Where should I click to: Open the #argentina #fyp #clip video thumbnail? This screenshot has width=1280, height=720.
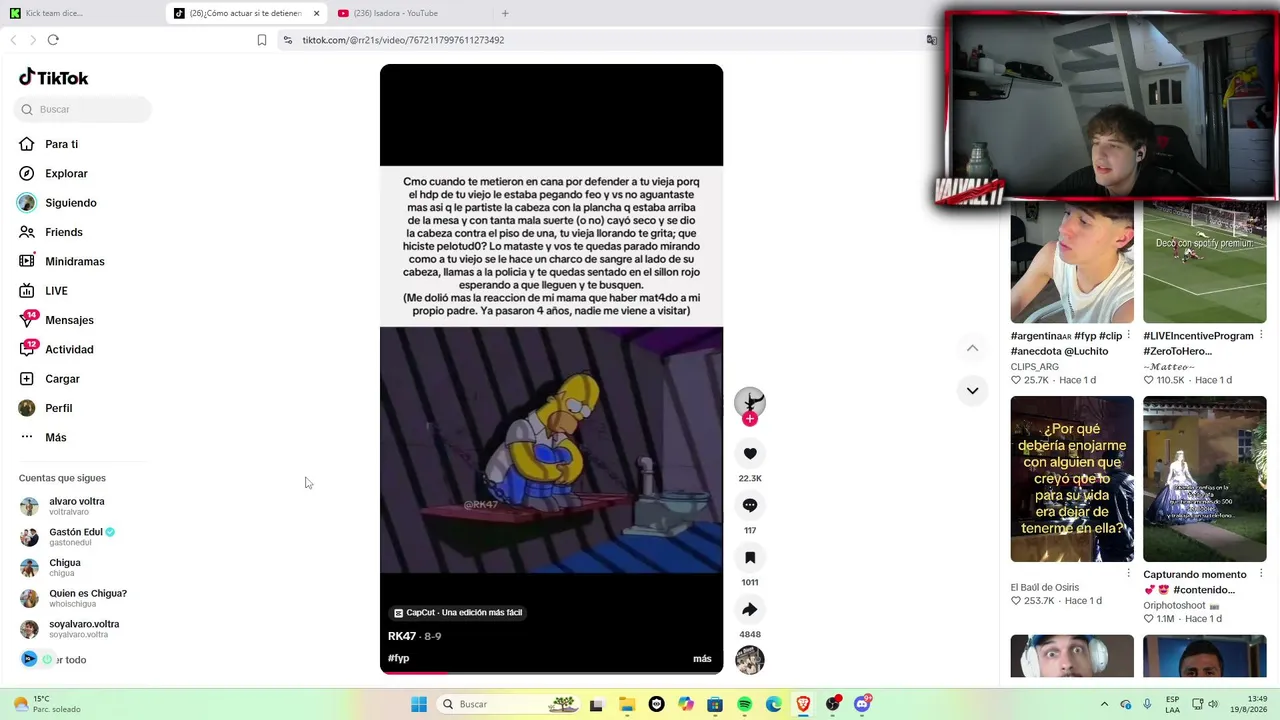point(1072,262)
